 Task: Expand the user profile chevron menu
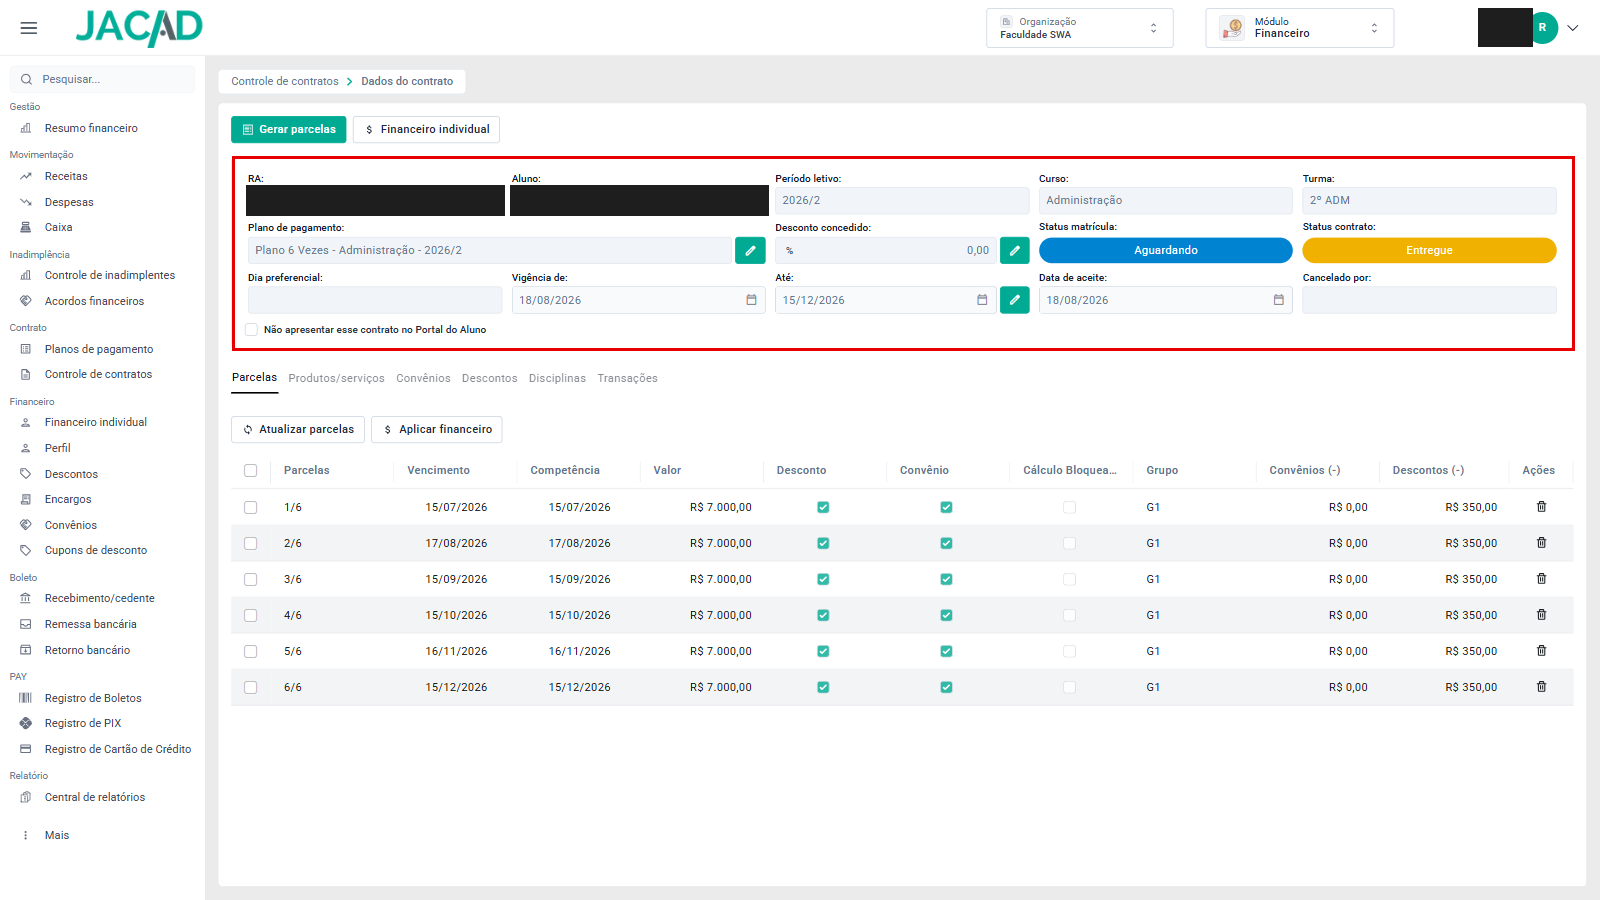click(x=1573, y=28)
